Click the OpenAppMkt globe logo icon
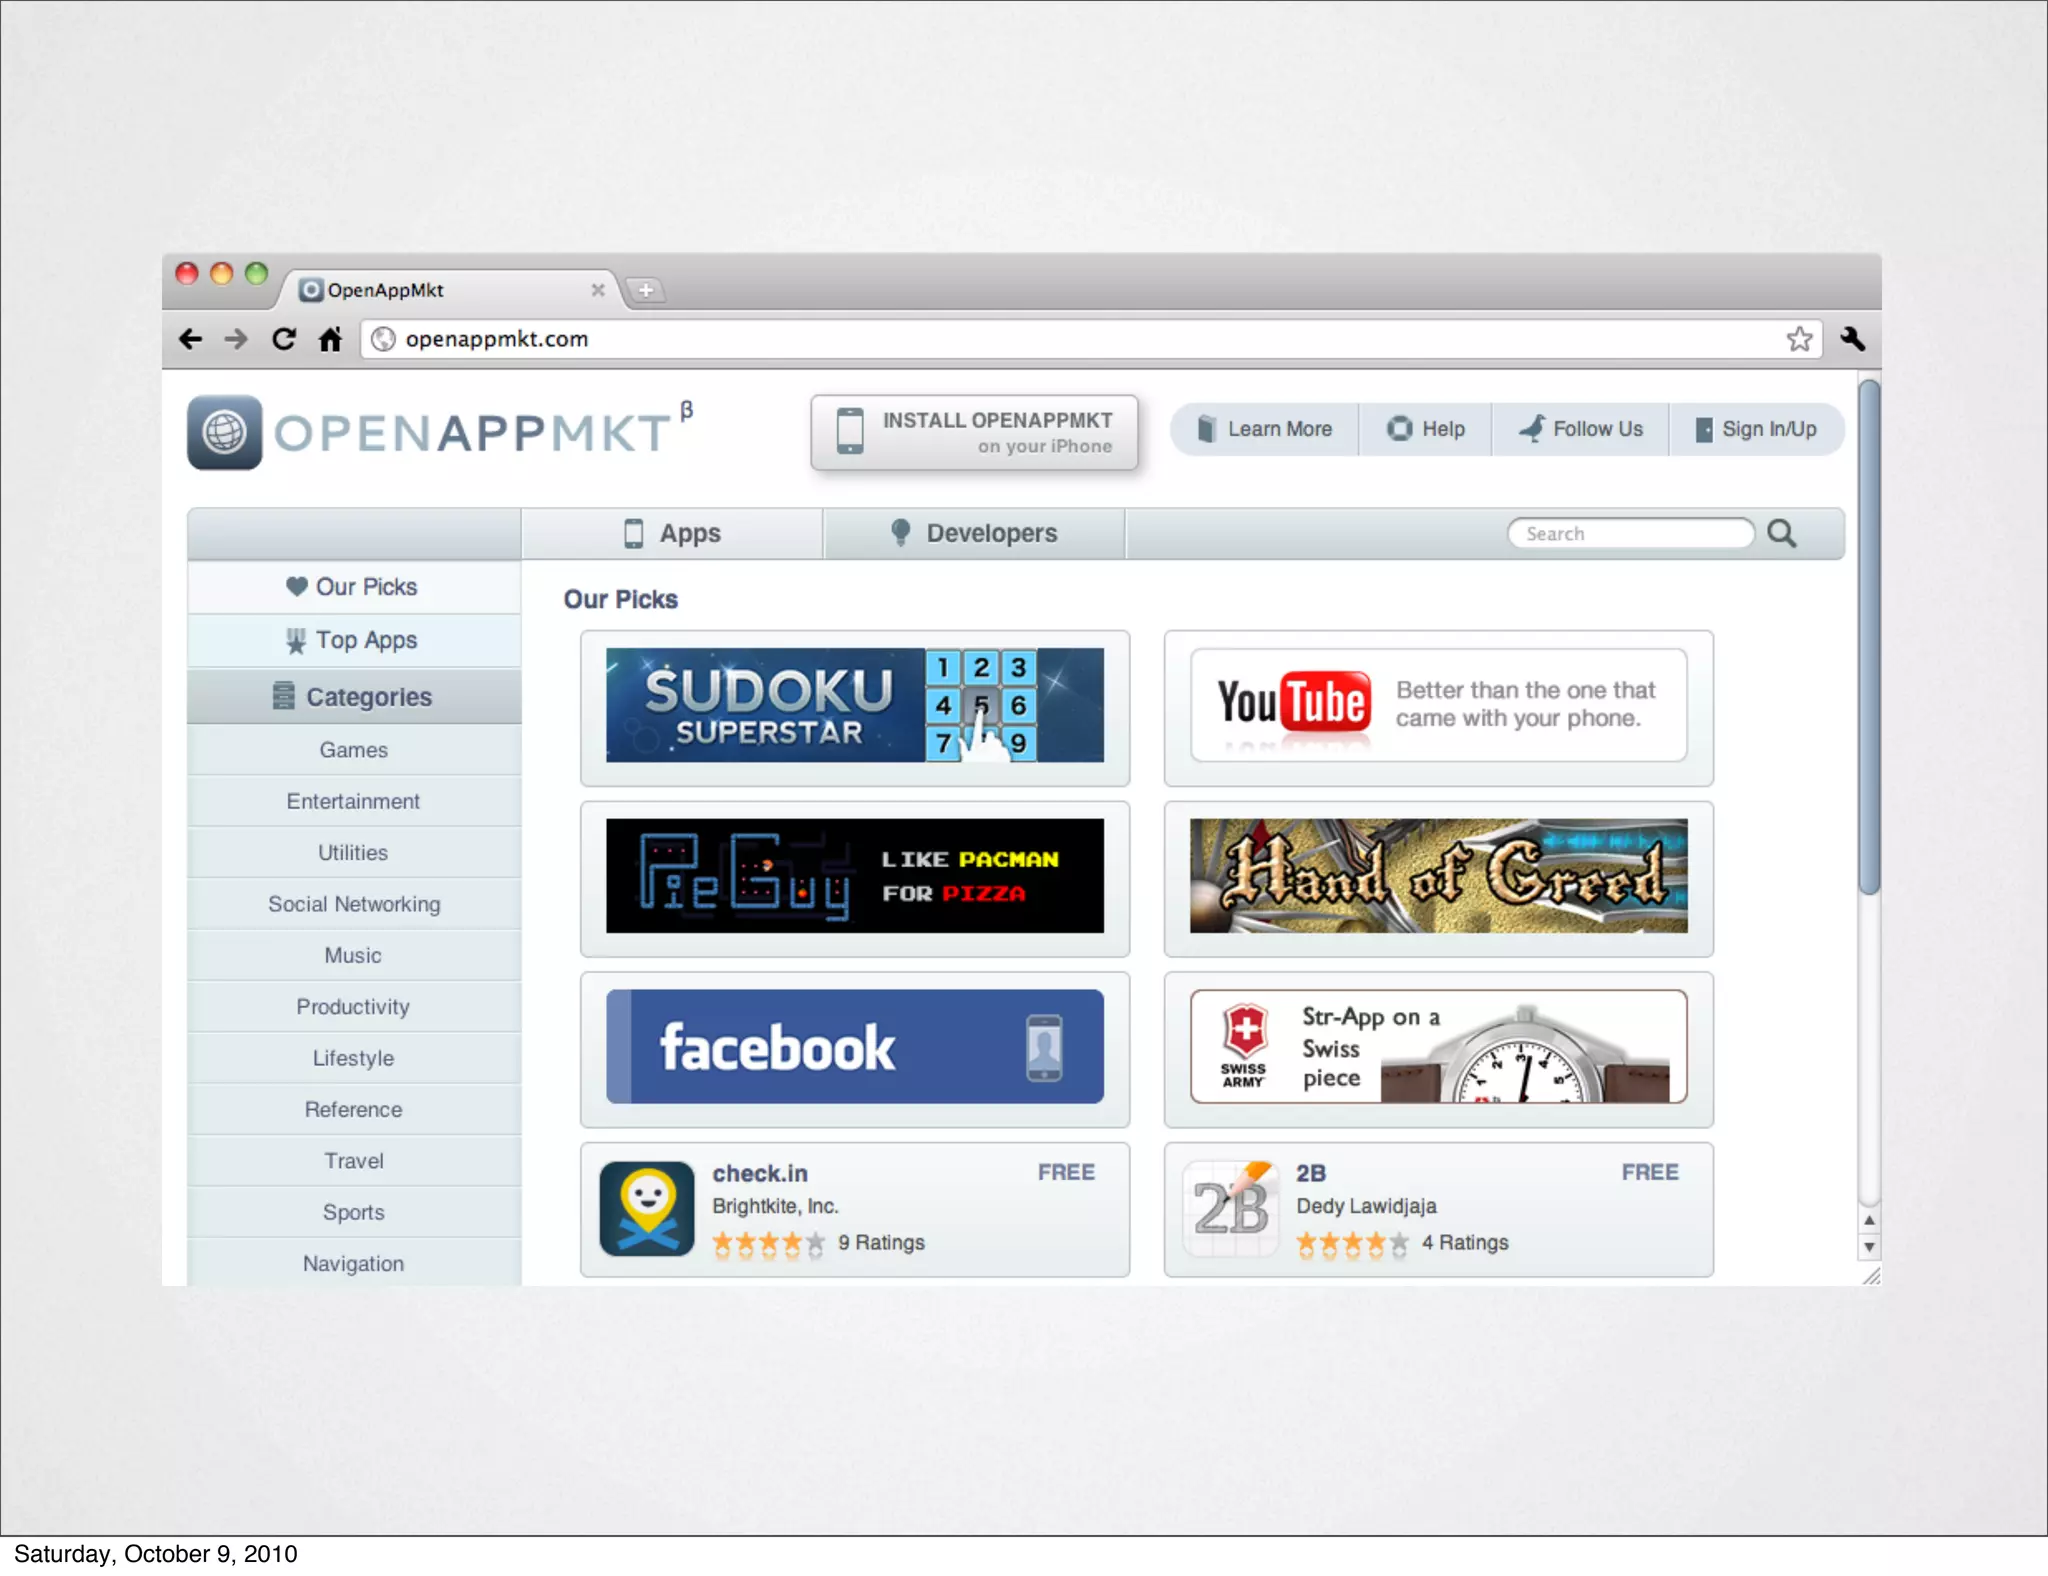This screenshot has height=1576, width=2048. click(x=224, y=432)
